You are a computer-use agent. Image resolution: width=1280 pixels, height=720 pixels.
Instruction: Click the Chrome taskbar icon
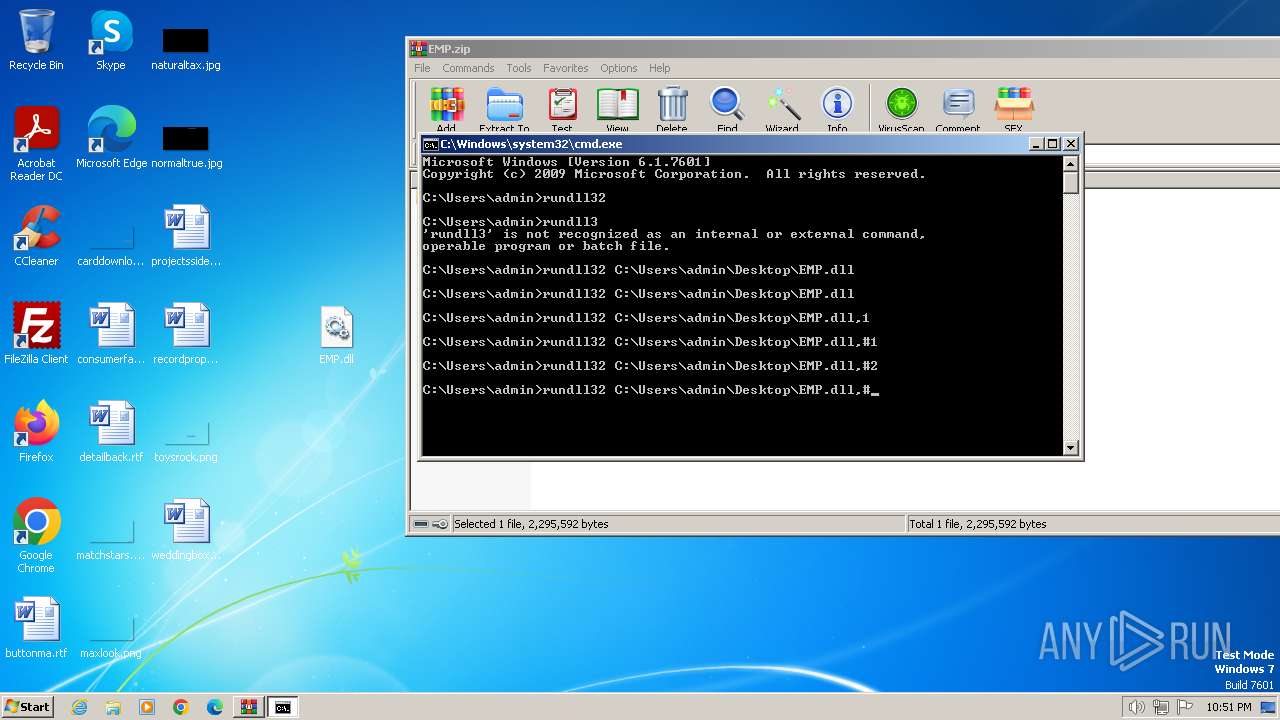click(x=181, y=707)
